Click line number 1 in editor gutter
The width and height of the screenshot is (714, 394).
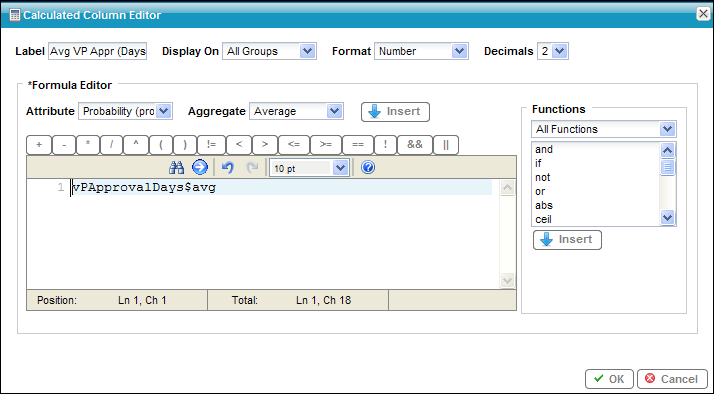click(61, 187)
